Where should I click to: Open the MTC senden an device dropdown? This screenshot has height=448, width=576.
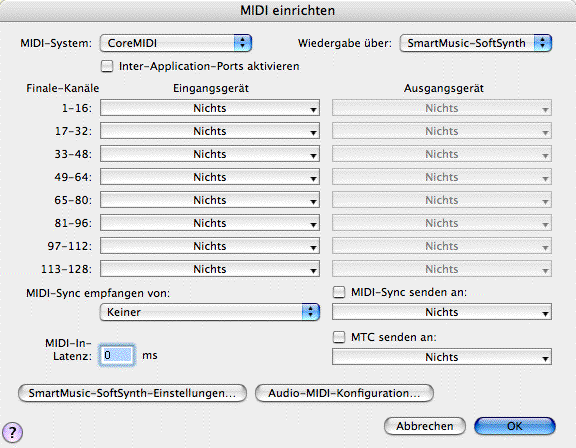(442, 357)
